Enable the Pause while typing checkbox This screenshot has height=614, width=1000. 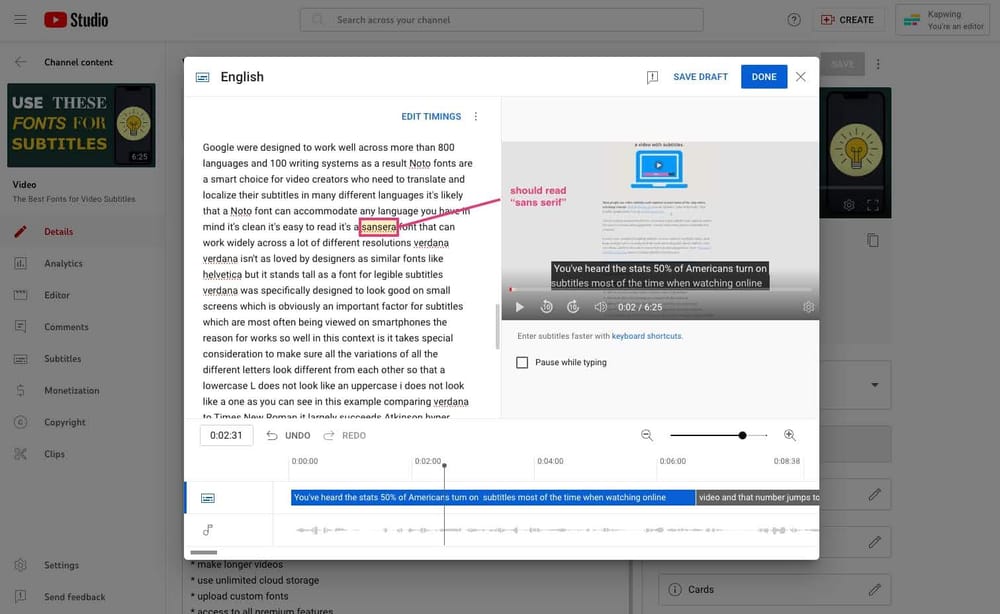coord(521,363)
